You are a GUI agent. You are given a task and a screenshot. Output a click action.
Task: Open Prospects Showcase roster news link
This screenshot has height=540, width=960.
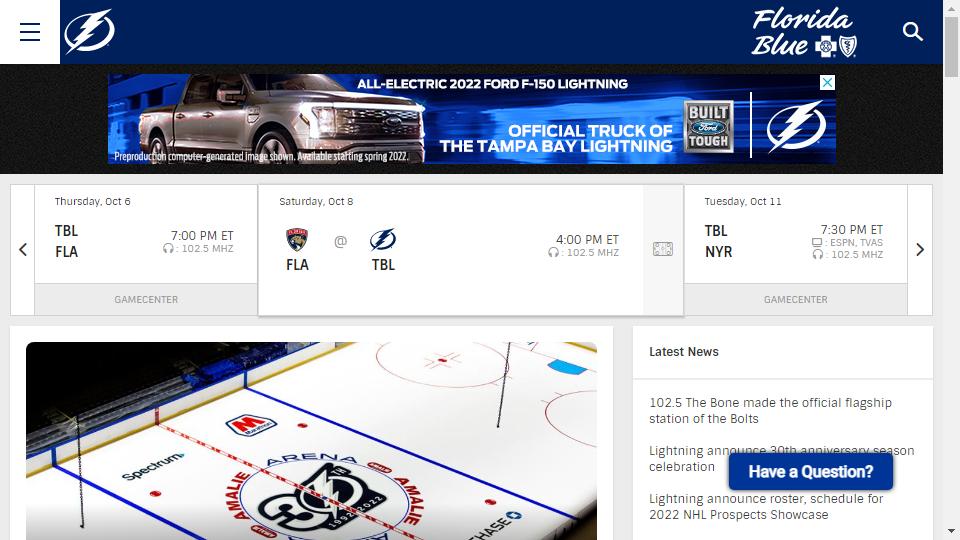[x=766, y=506]
